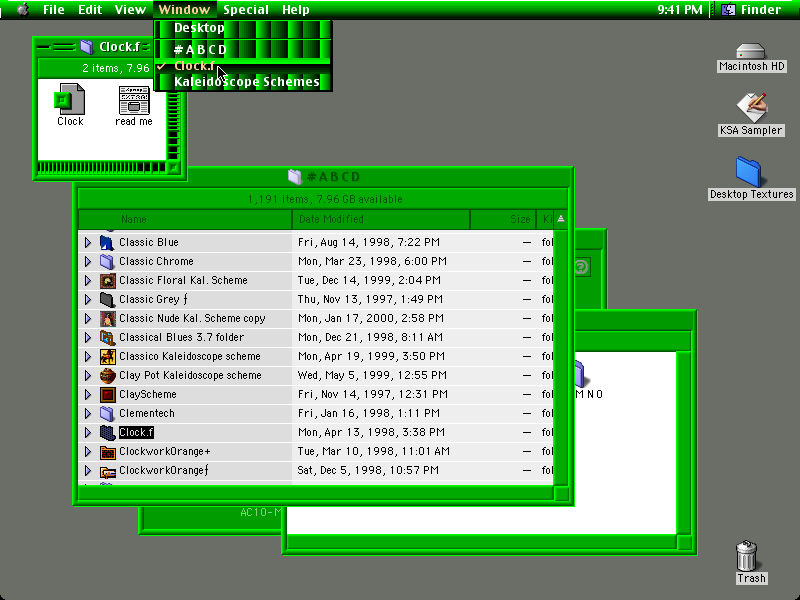Expand the Classic Blue folder triangle
This screenshot has width=800, height=600.
[x=88, y=242]
